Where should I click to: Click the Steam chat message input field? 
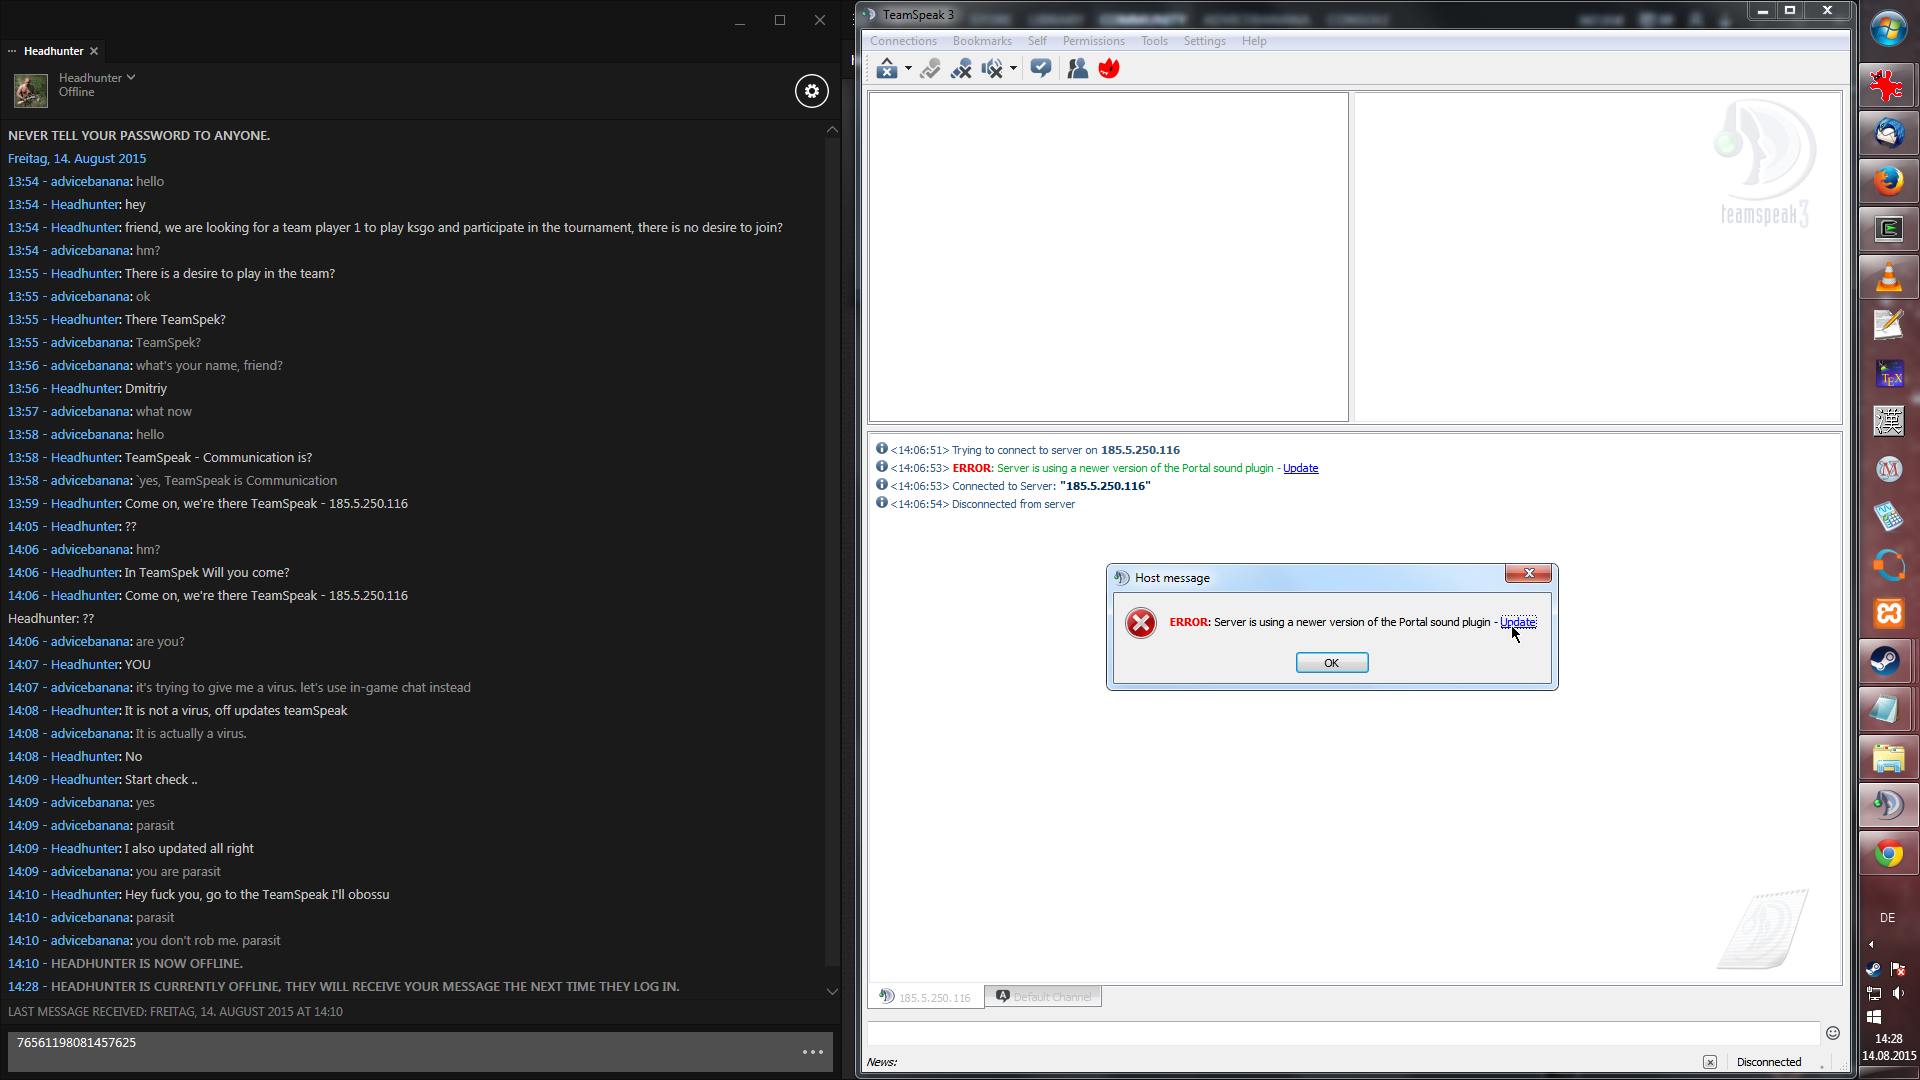pos(400,1051)
